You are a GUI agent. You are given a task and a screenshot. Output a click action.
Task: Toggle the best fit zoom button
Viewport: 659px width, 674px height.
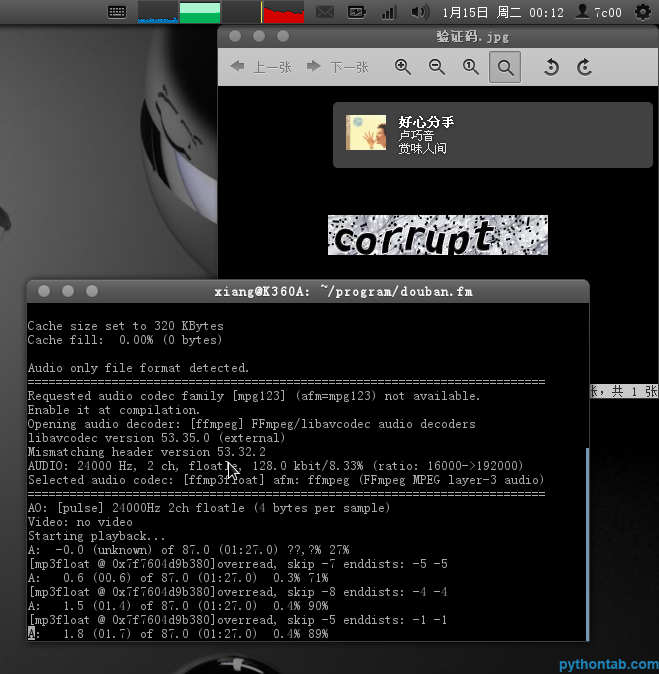click(505, 67)
